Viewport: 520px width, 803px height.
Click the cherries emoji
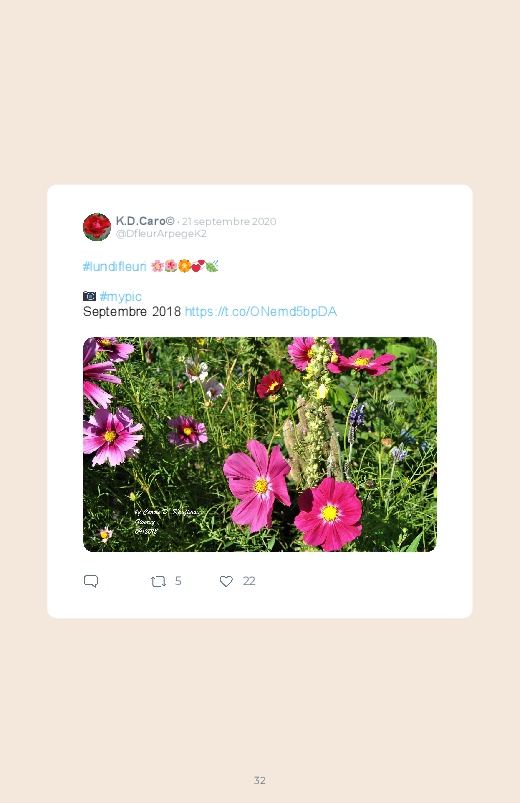click(198, 266)
